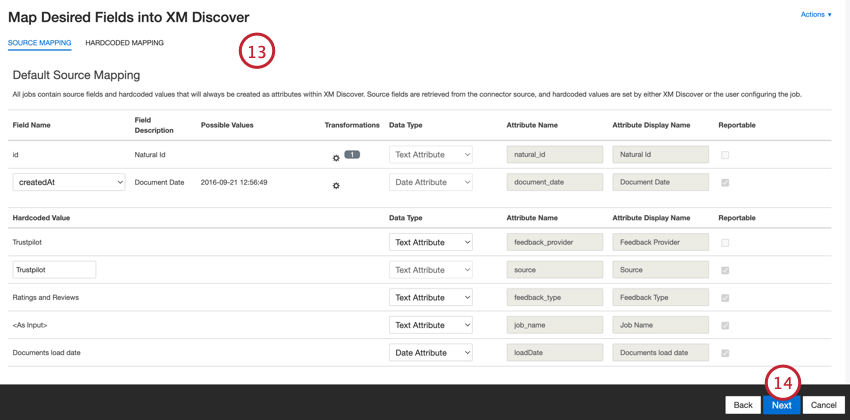Image resolution: width=850 pixels, height=420 pixels.
Task: Toggle Reportable checkbox for Job Name
Action: [725, 325]
